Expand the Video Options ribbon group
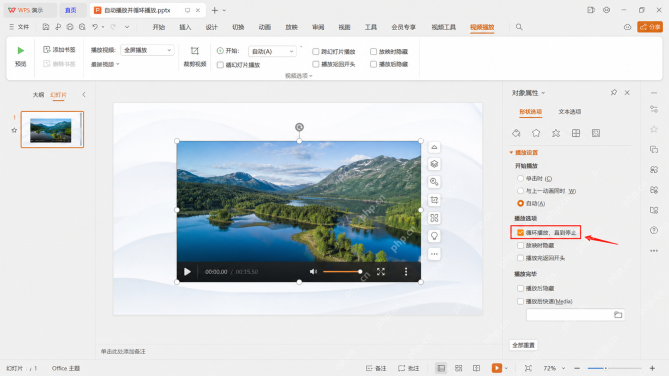This screenshot has height=376, width=669. tap(299, 76)
